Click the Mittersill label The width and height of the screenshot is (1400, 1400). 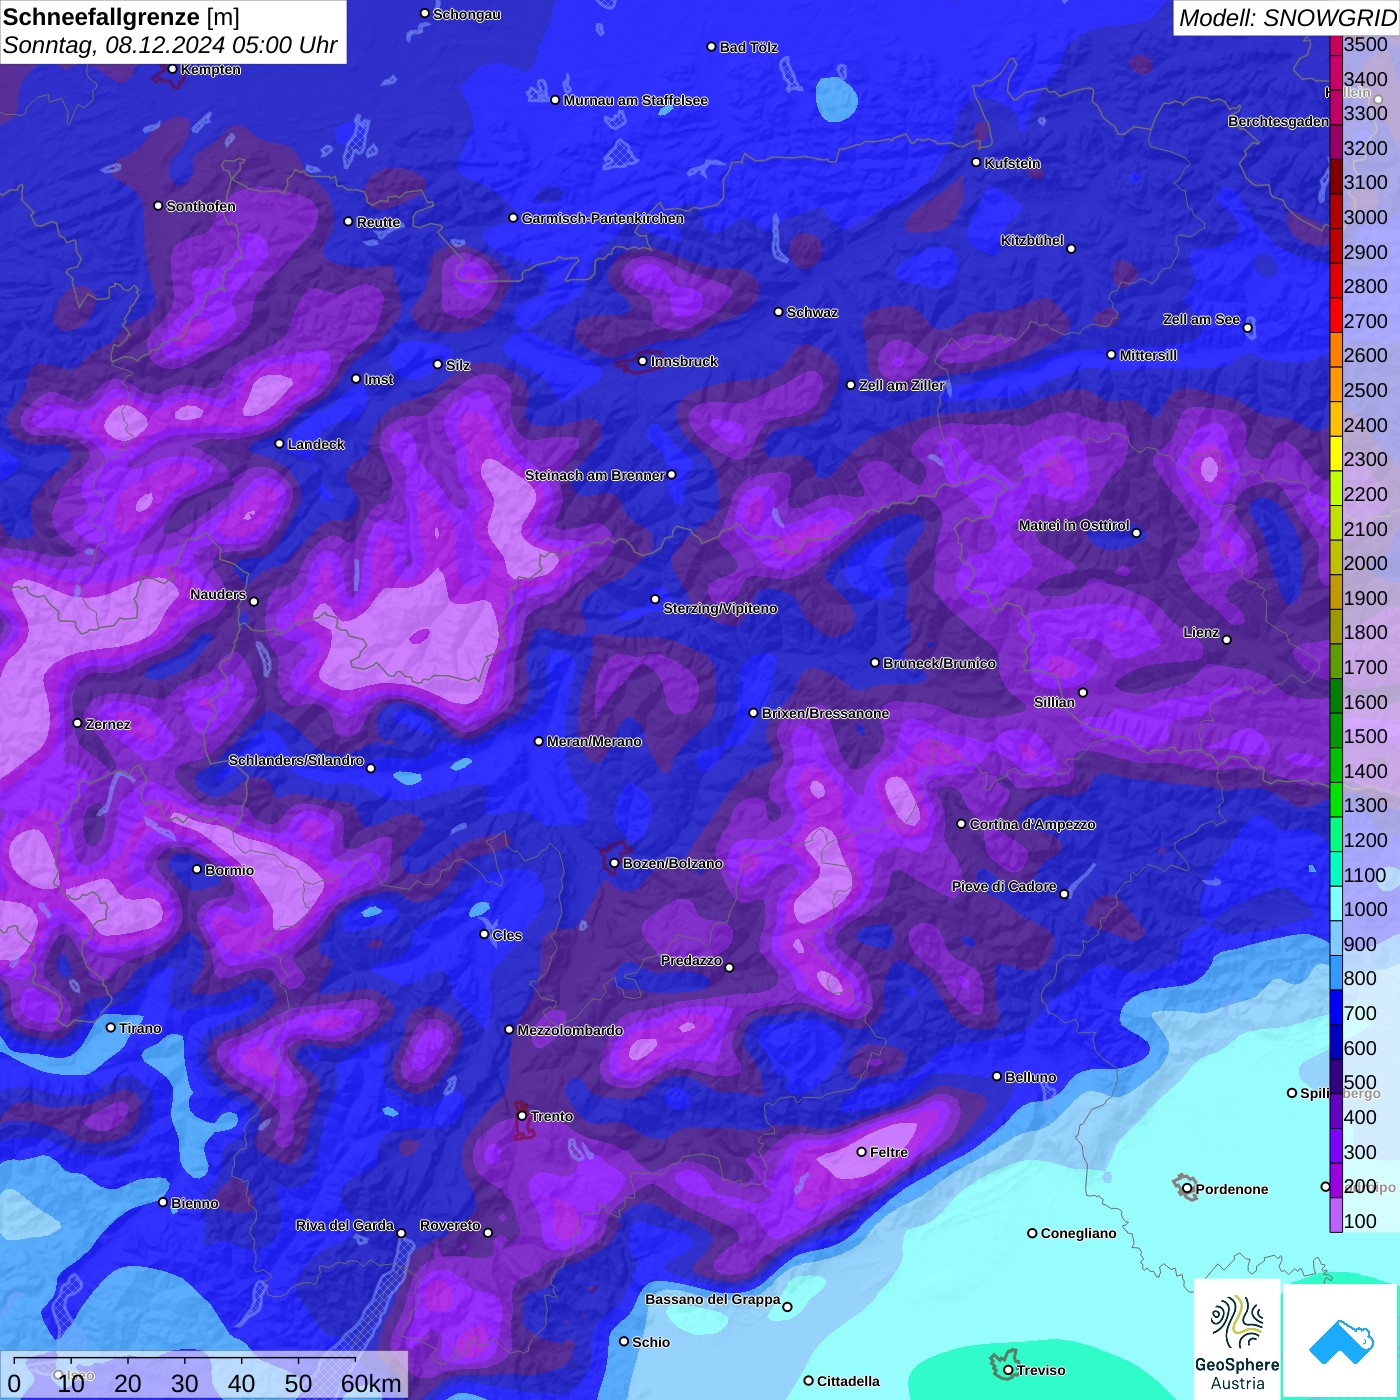pos(1148,355)
